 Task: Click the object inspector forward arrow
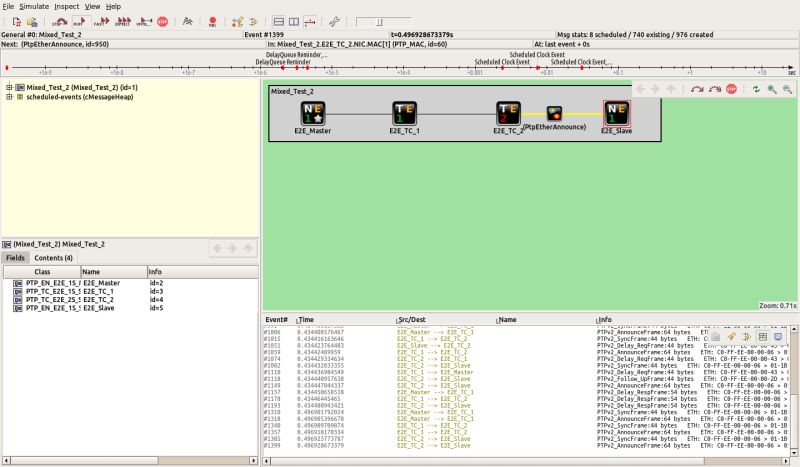pyautogui.click(x=233, y=249)
